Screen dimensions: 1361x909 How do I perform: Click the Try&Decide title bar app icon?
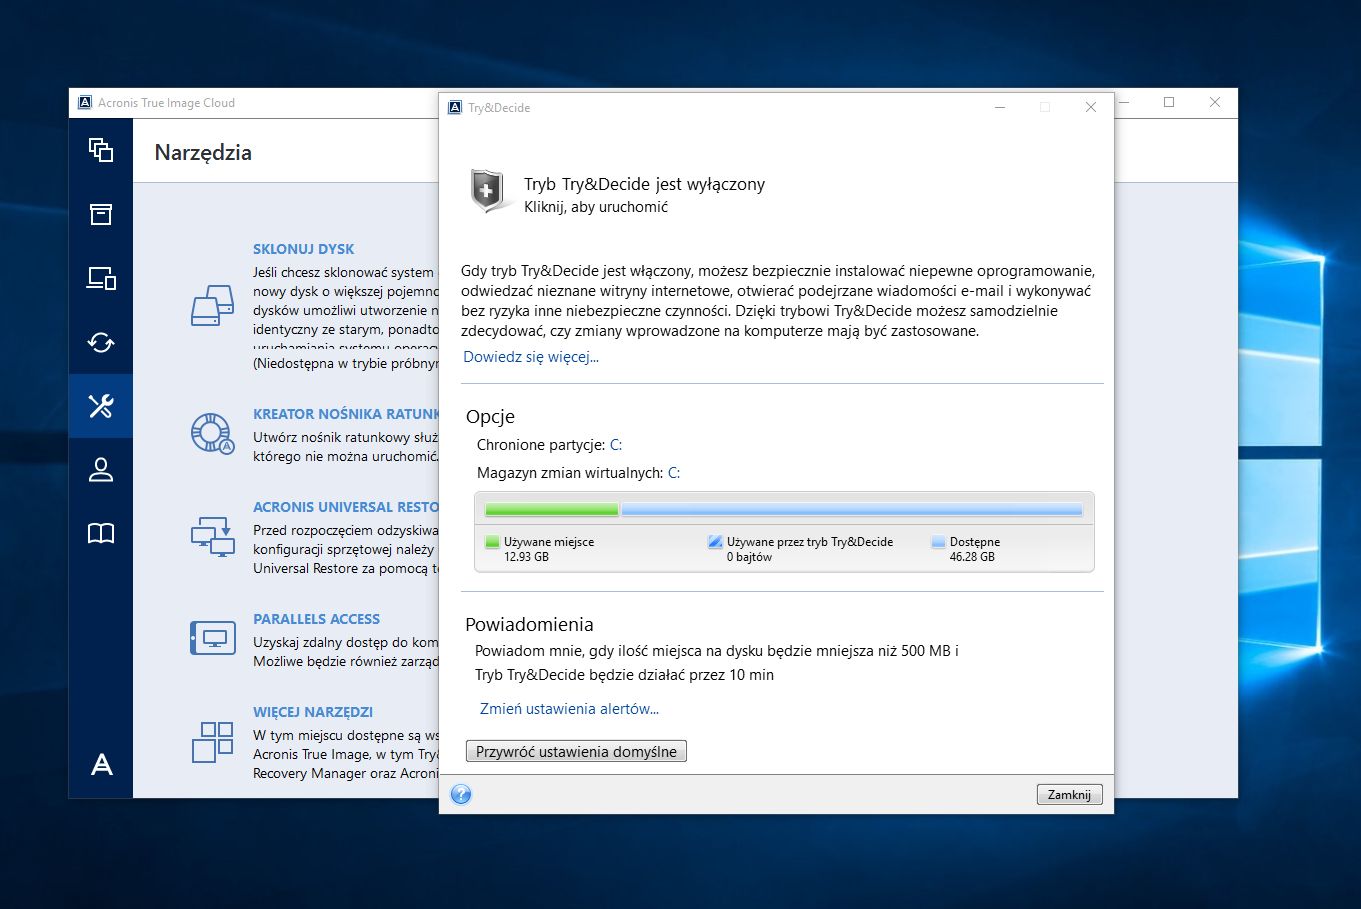[x=454, y=107]
